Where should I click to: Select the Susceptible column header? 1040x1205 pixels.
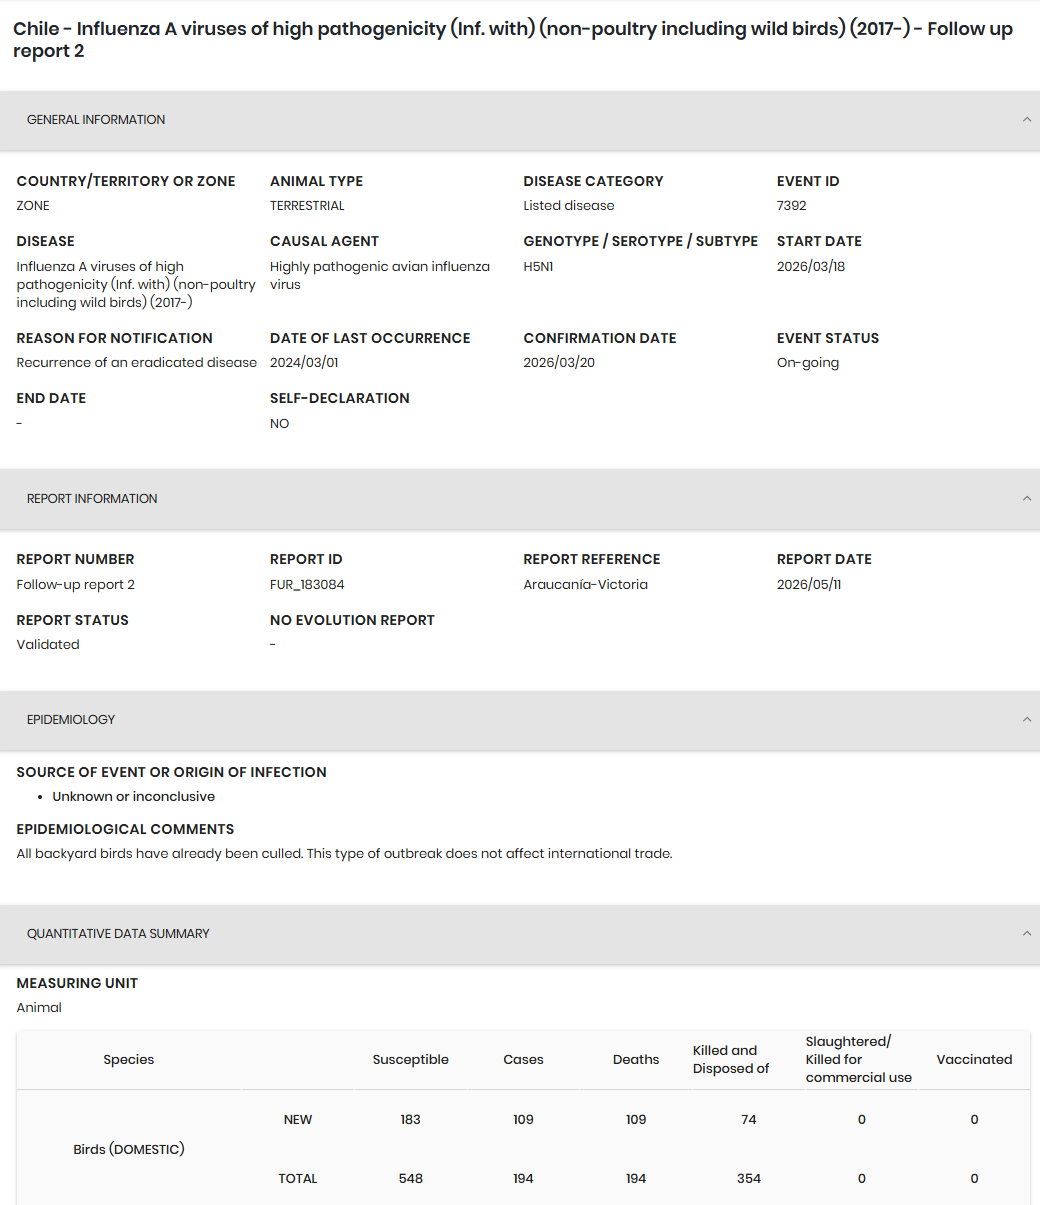coord(411,1060)
